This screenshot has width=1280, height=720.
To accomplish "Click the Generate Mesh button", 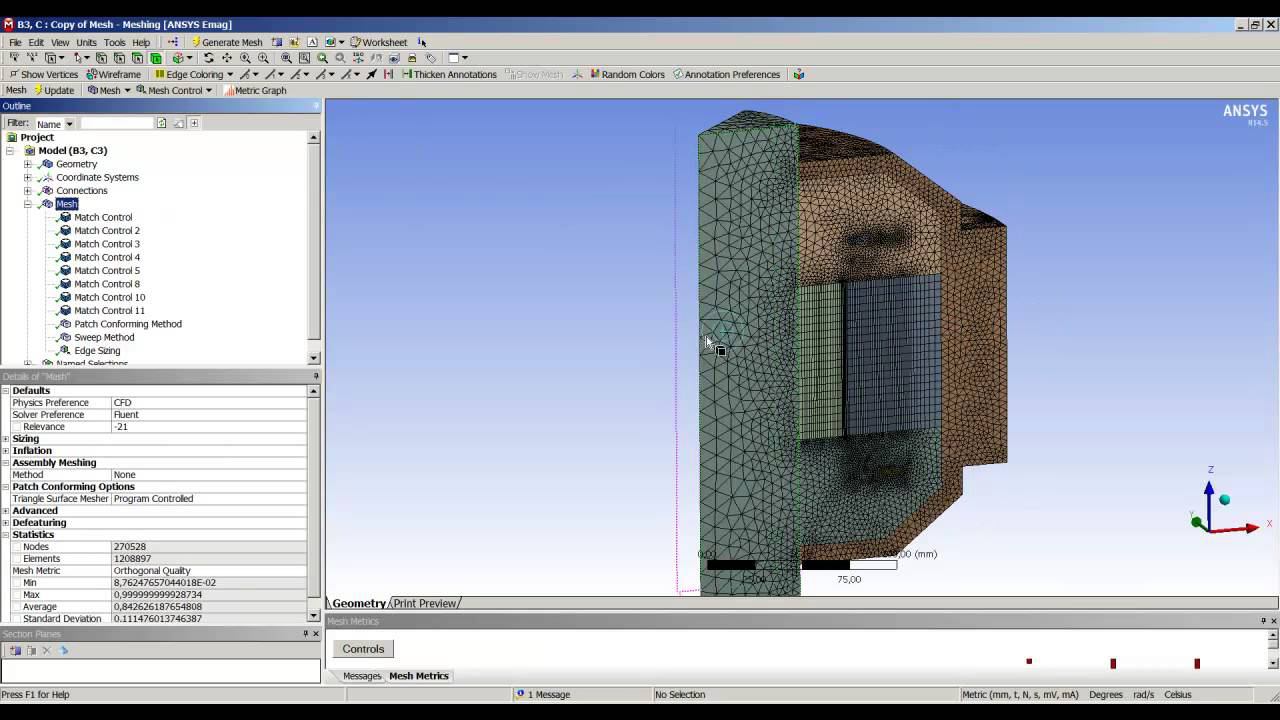I will point(226,42).
